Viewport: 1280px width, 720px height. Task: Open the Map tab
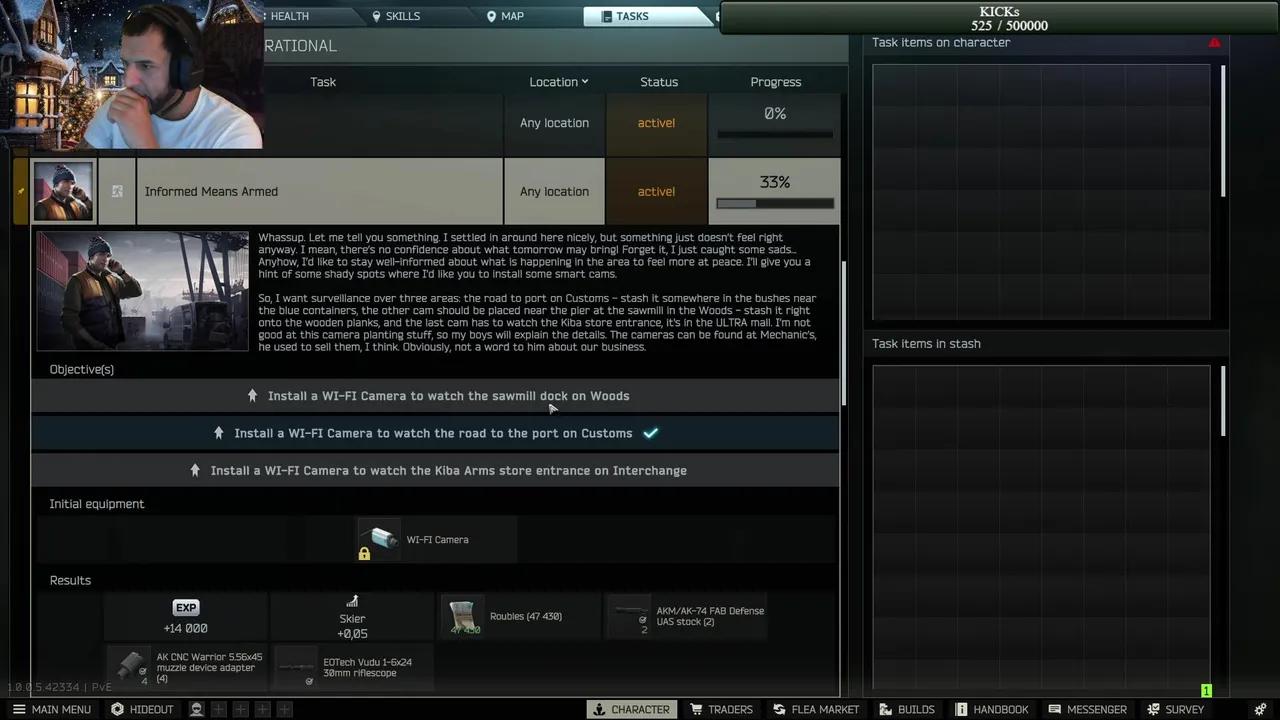pos(505,16)
